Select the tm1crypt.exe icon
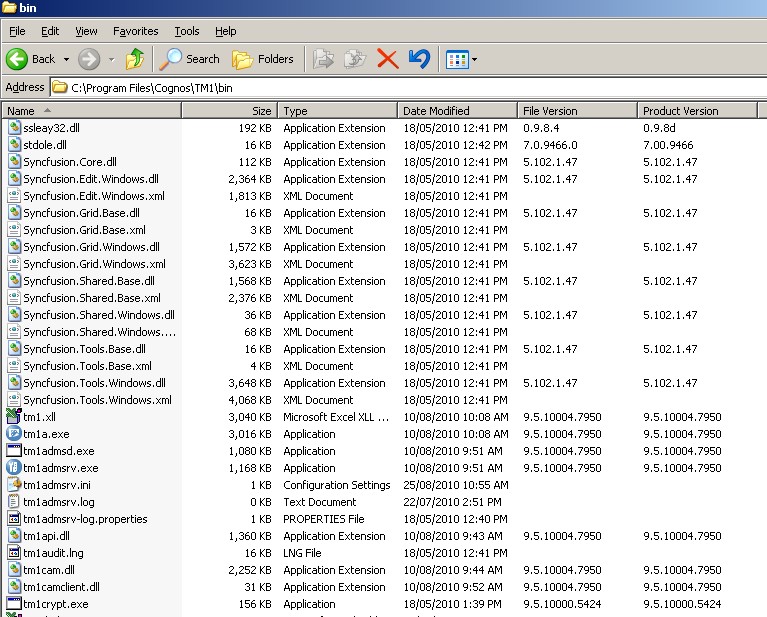The image size is (767, 617). pyautogui.click(x=14, y=604)
